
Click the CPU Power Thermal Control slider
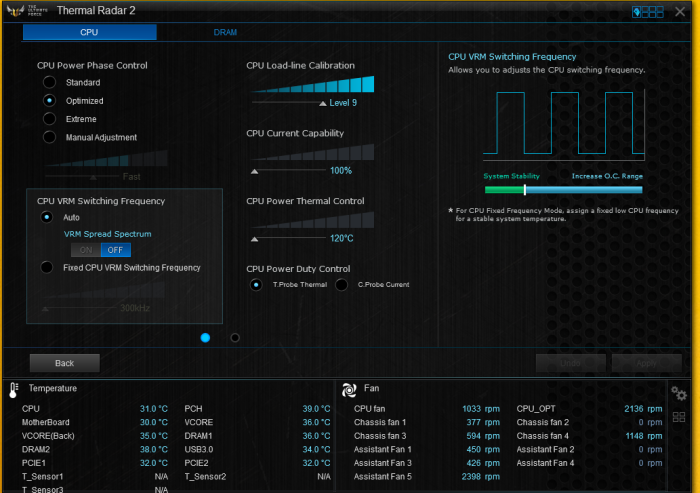click(254, 239)
